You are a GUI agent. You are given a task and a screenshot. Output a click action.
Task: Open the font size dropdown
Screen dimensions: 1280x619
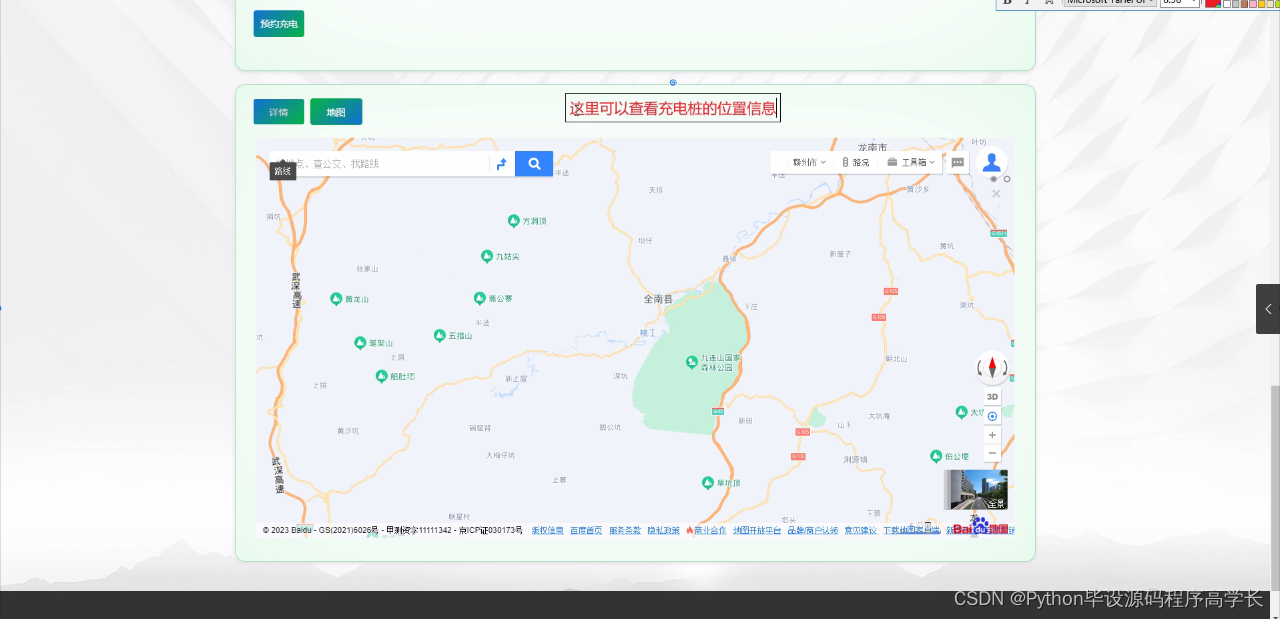point(1180,3)
